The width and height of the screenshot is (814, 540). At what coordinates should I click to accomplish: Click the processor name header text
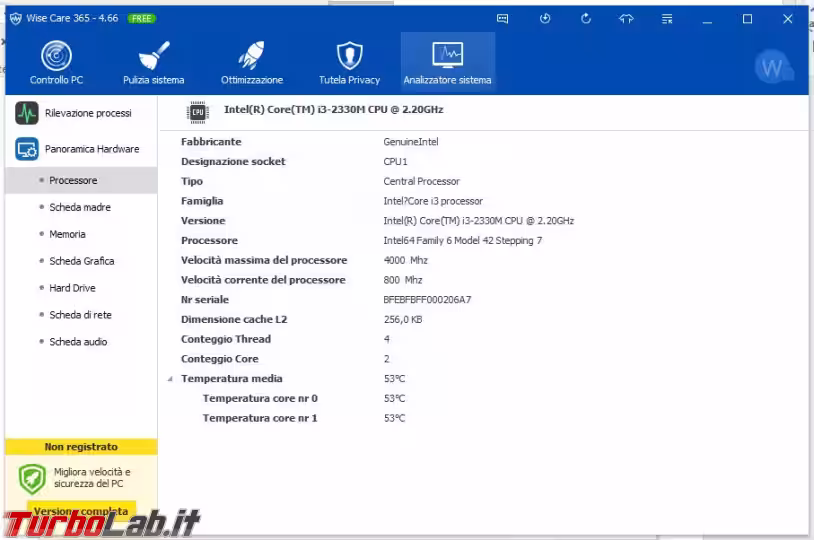334,110
